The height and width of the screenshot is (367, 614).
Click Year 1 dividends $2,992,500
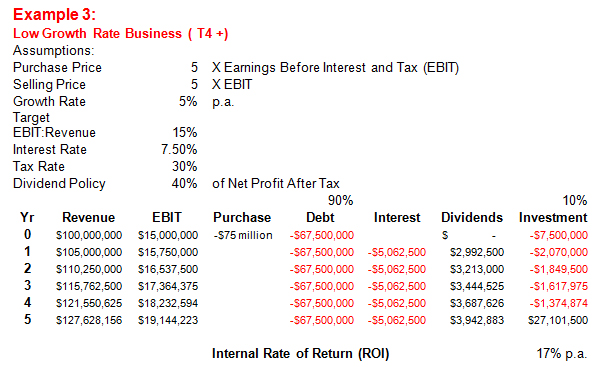click(x=477, y=252)
